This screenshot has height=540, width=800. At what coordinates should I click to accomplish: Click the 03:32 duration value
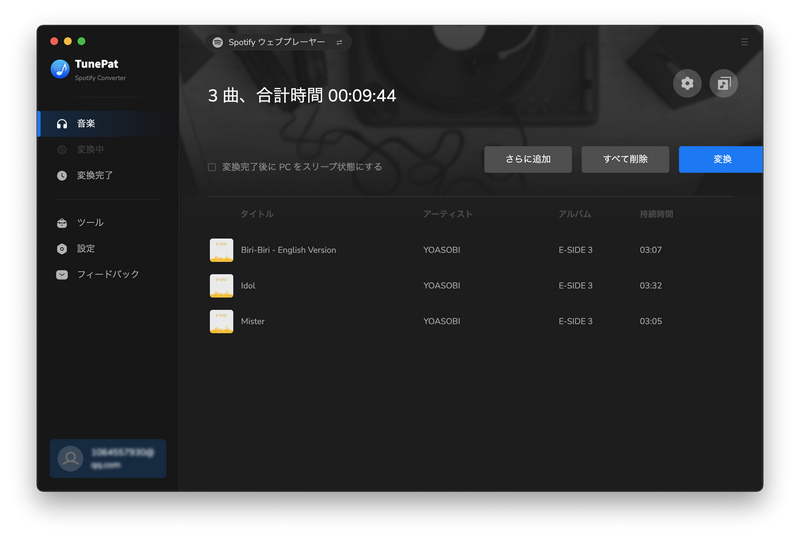tap(651, 286)
